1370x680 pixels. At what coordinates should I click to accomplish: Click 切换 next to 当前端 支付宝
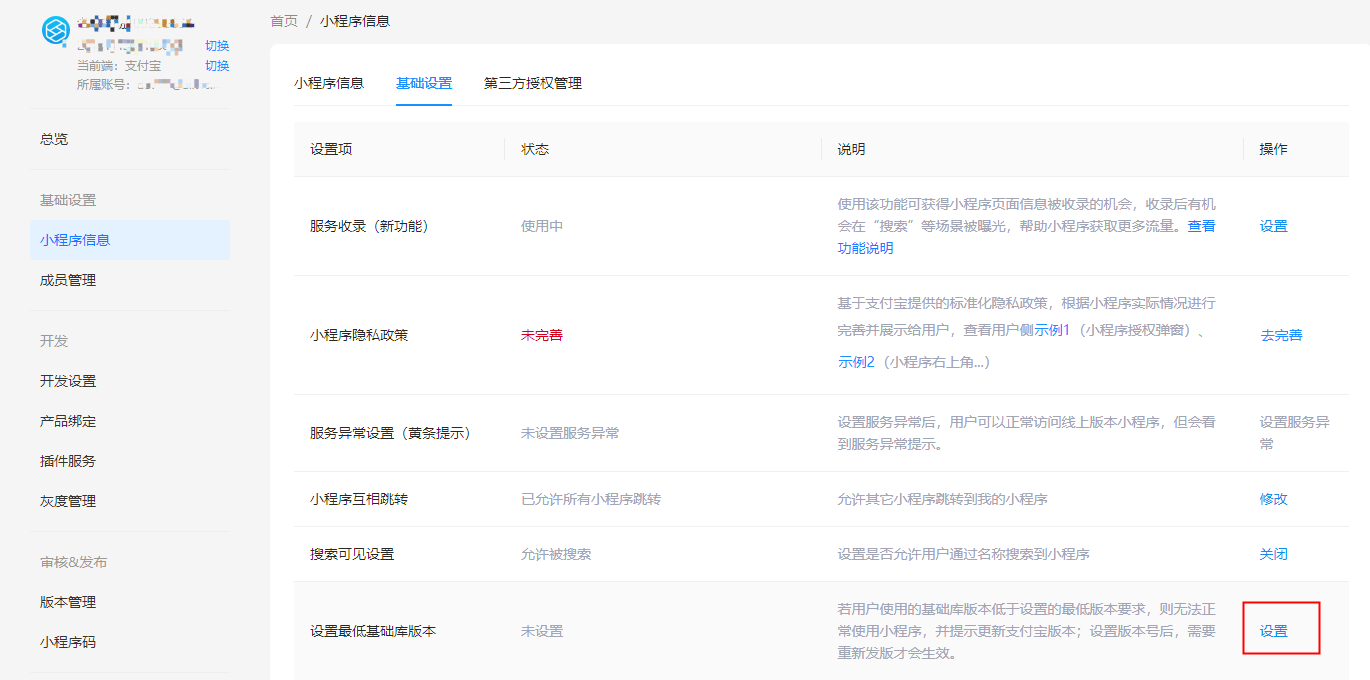217,66
